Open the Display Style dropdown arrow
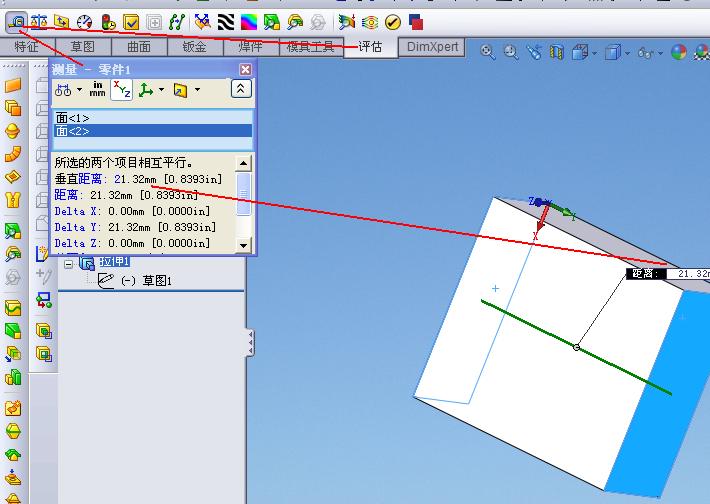This screenshot has height=504, width=710. pos(628,53)
